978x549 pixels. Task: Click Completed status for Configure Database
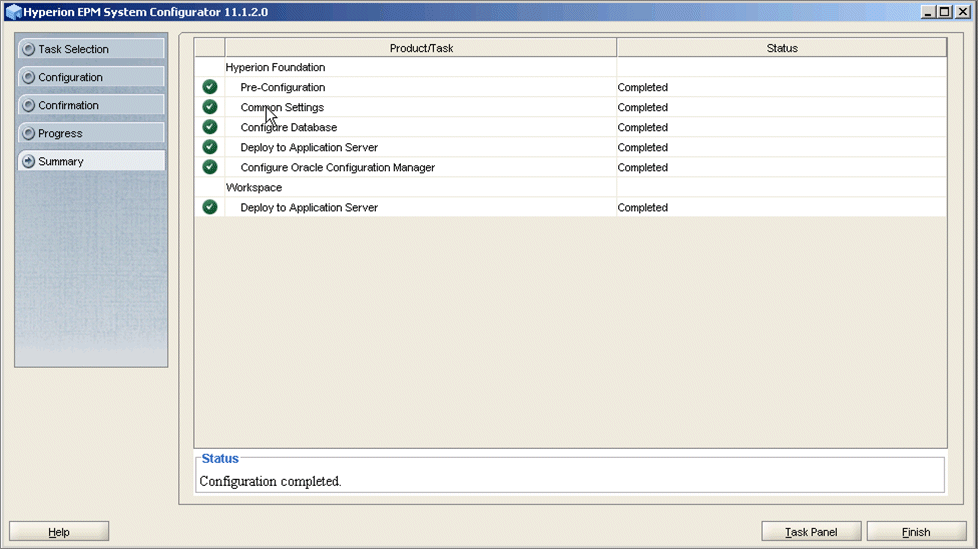coord(642,127)
